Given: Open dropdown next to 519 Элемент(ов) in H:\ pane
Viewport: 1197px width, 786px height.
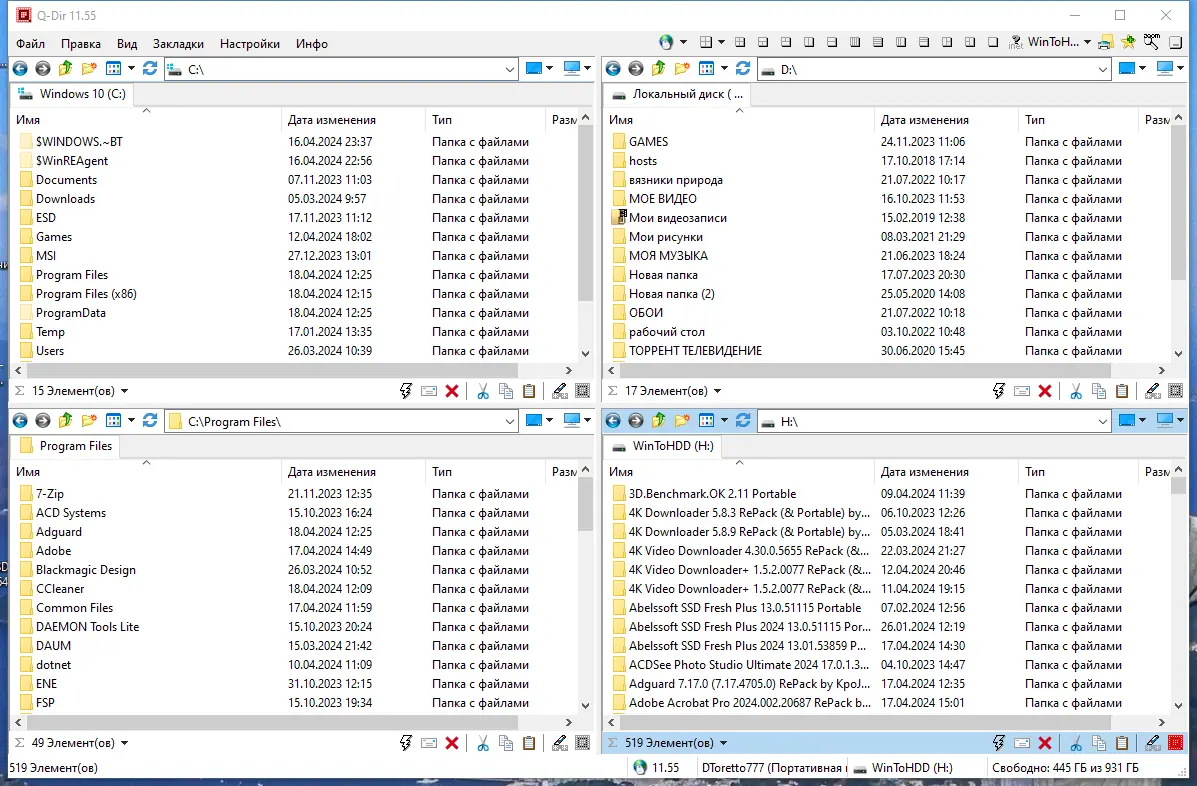Looking at the screenshot, I should pos(723,743).
